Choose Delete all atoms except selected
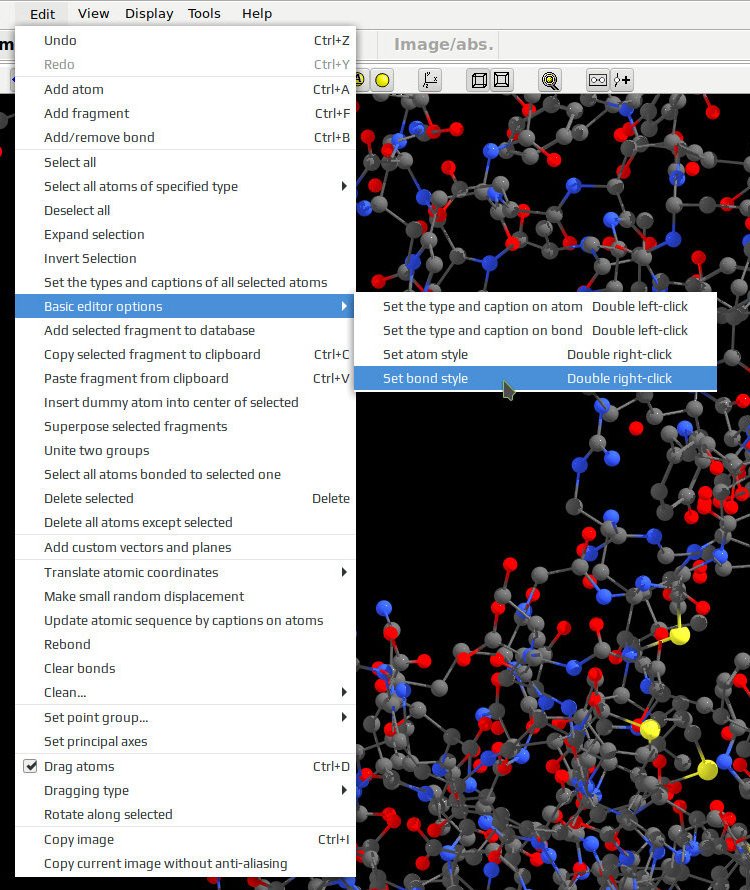Image resolution: width=750 pixels, height=890 pixels. click(x=185, y=522)
